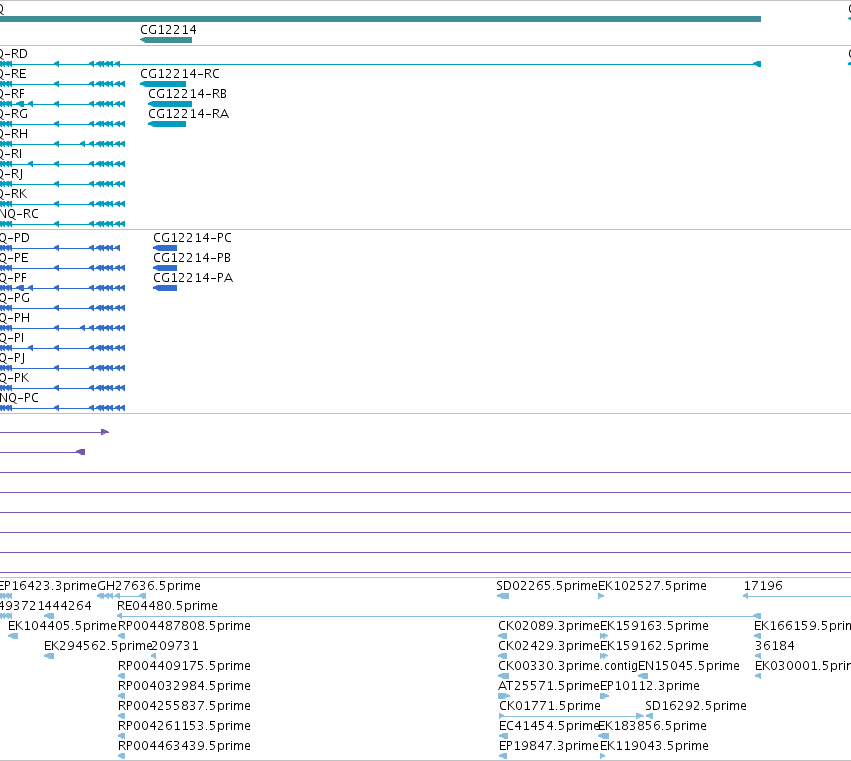Viewport: 851px width, 761px height.
Task: Open EST GH27636.5prime
Action: point(149,586)
